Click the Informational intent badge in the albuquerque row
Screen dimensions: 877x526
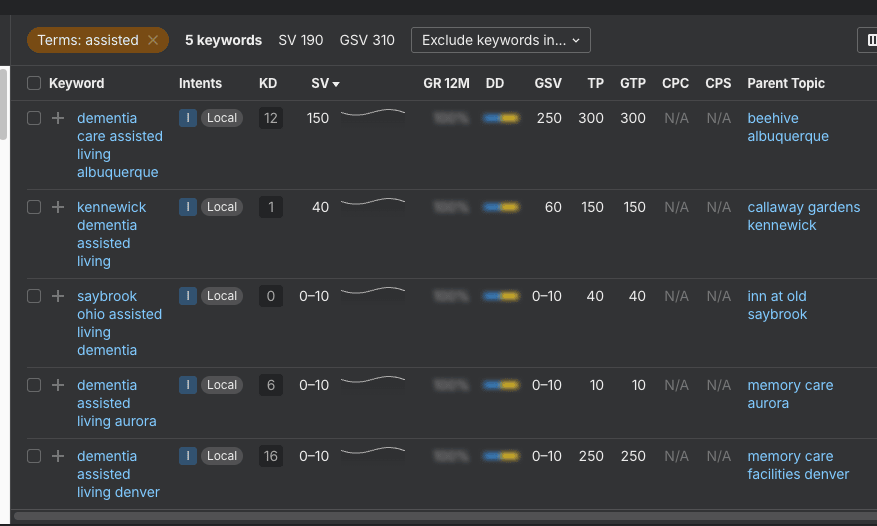click(x=188, y=118)
